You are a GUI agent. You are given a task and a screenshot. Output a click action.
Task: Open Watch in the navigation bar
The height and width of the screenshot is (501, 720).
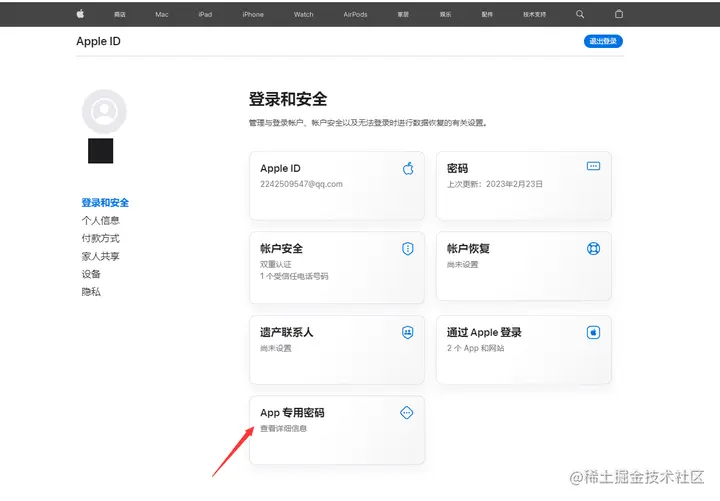304,15
